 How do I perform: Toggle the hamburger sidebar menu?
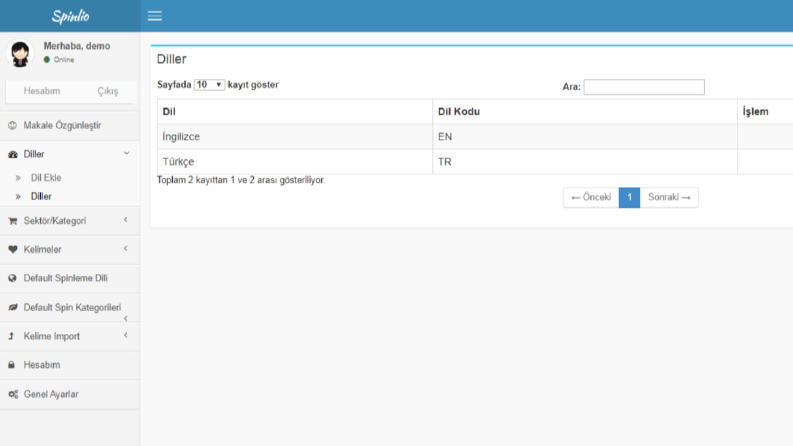(x=155, y=16)
